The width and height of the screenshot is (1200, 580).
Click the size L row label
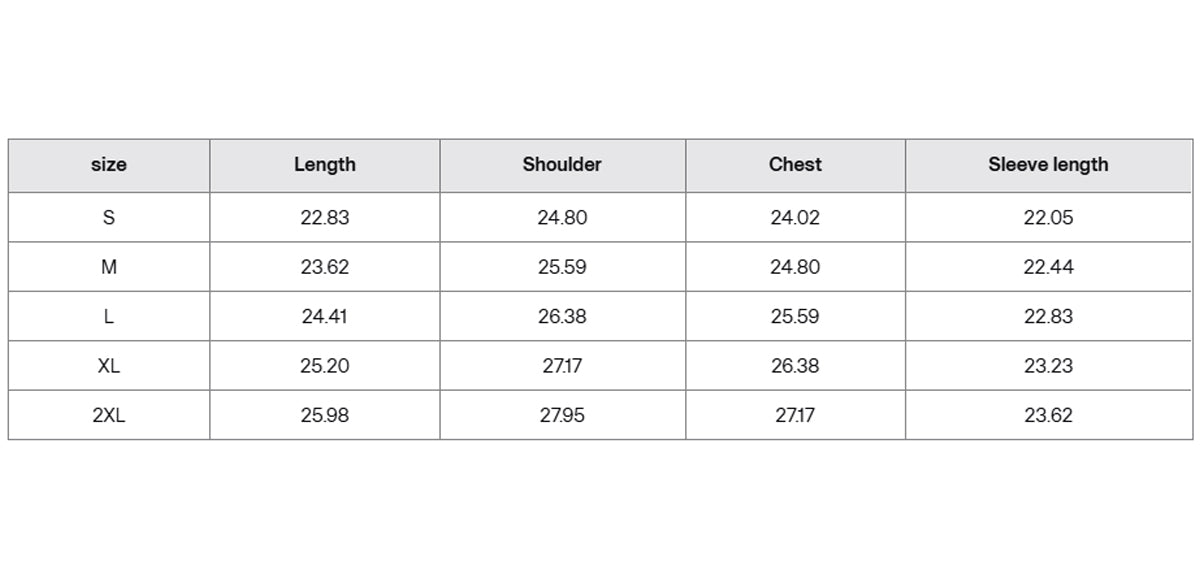109,316
